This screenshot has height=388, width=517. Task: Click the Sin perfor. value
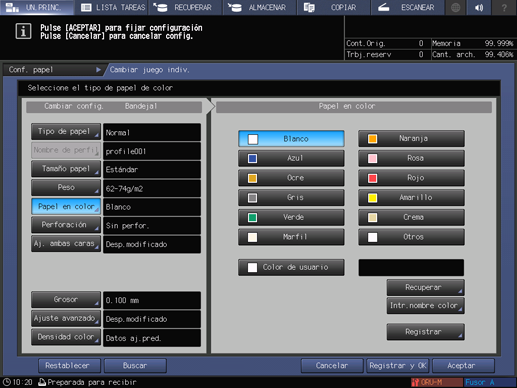click(152, 226)
